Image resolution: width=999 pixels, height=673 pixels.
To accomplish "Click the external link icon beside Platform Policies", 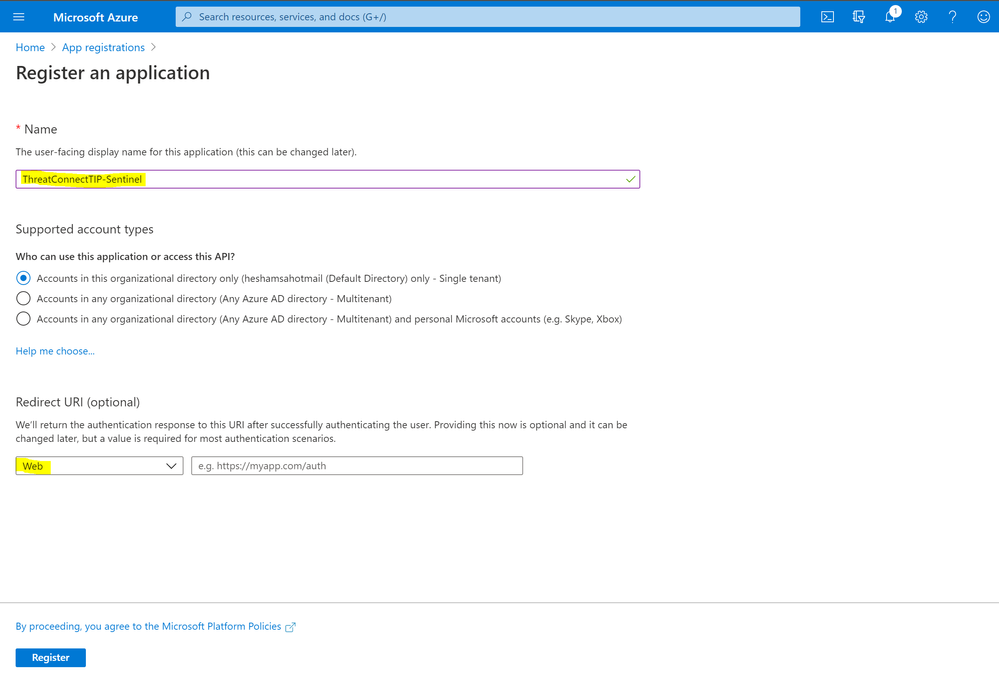I will (291, 627).
